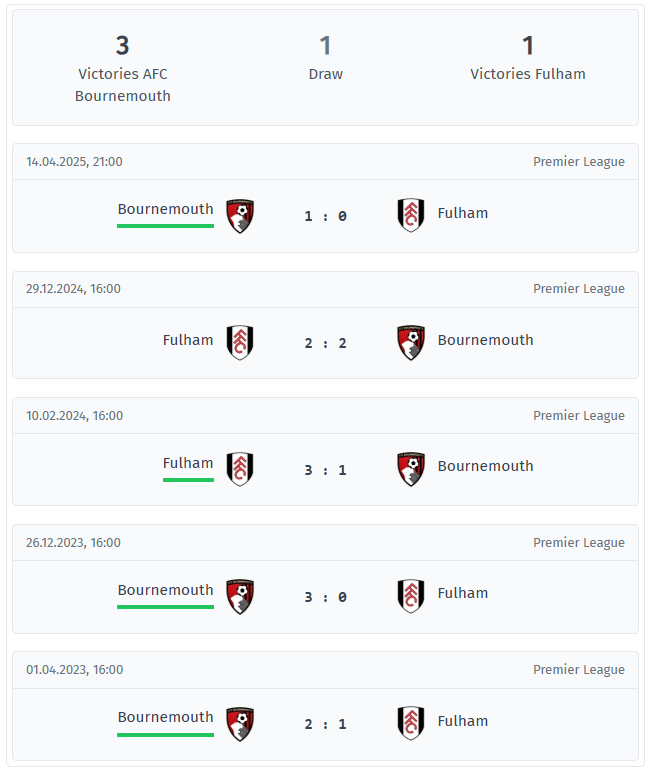651x771 pixels.
Task: Open the 2 : 1 score result
Action: pos(325,724)
